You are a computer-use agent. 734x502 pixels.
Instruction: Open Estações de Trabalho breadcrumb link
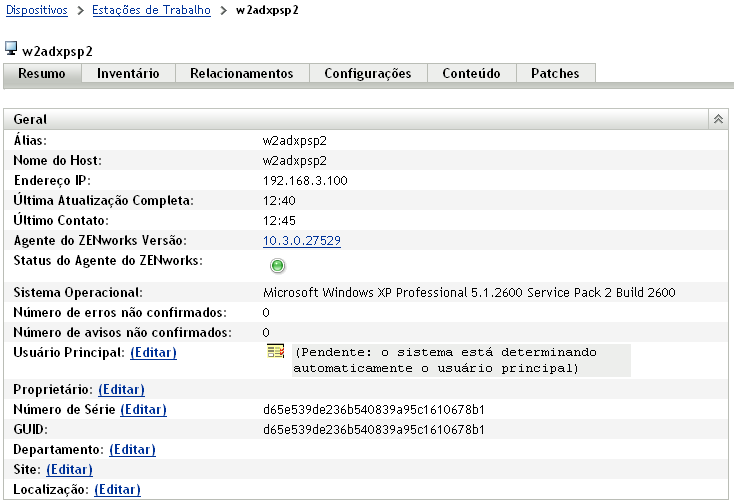[151, 10]
